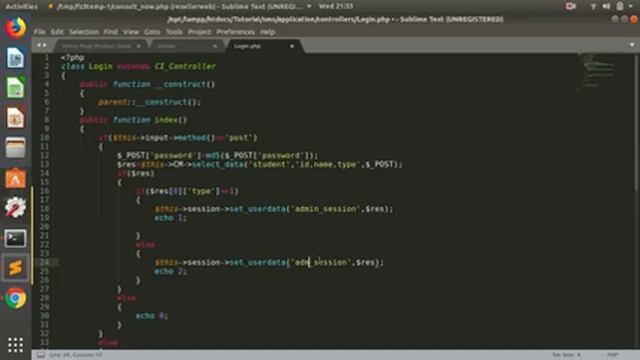Click the '__construct()' function declaration
The width and height of the screenshot is (640, 360).
pyautogui.click(x=148, y=84)
